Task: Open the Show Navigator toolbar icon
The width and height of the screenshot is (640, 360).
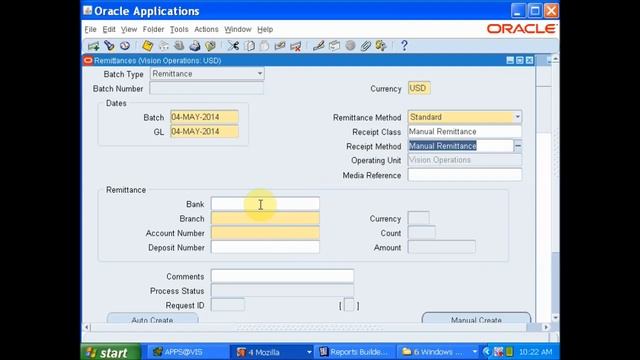Action: pos(124,46)
